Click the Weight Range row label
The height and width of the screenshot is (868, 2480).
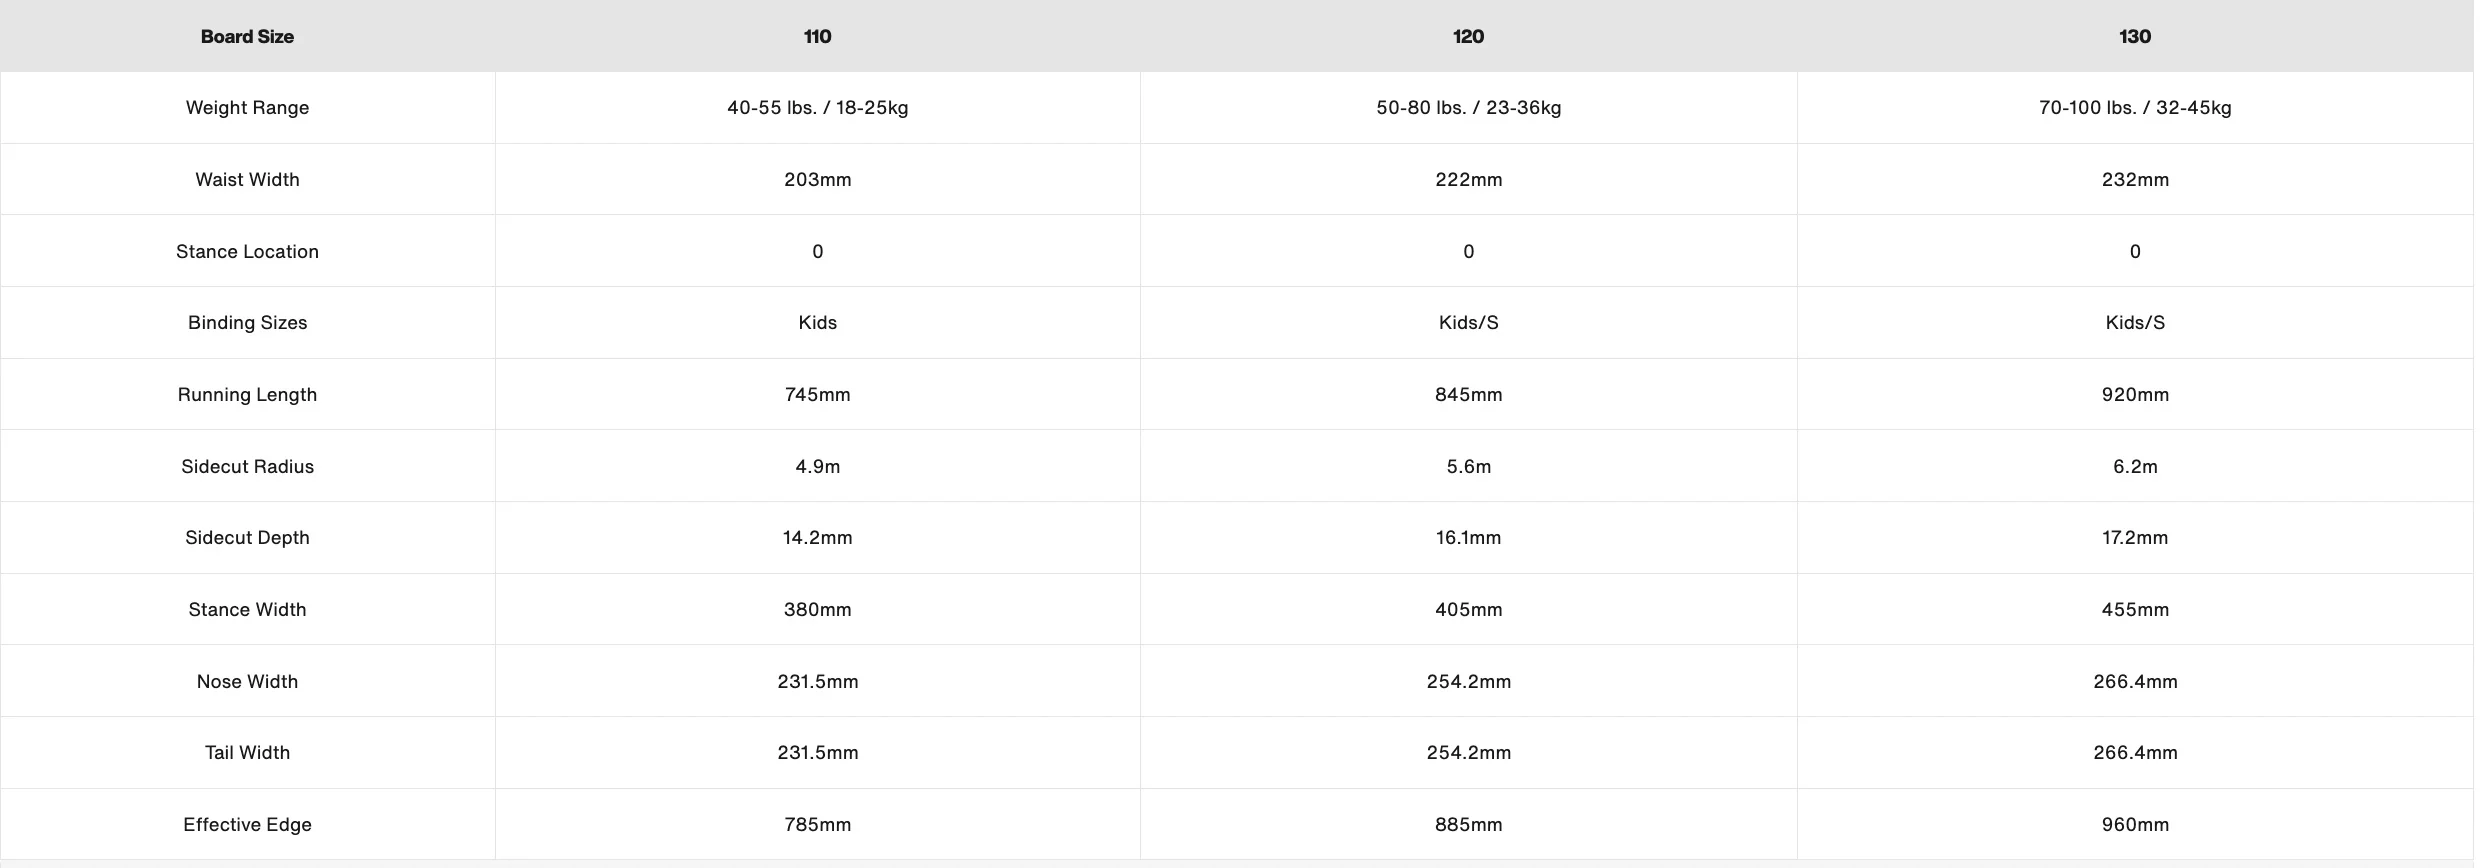pyautogui.click(x=247, y=108)
